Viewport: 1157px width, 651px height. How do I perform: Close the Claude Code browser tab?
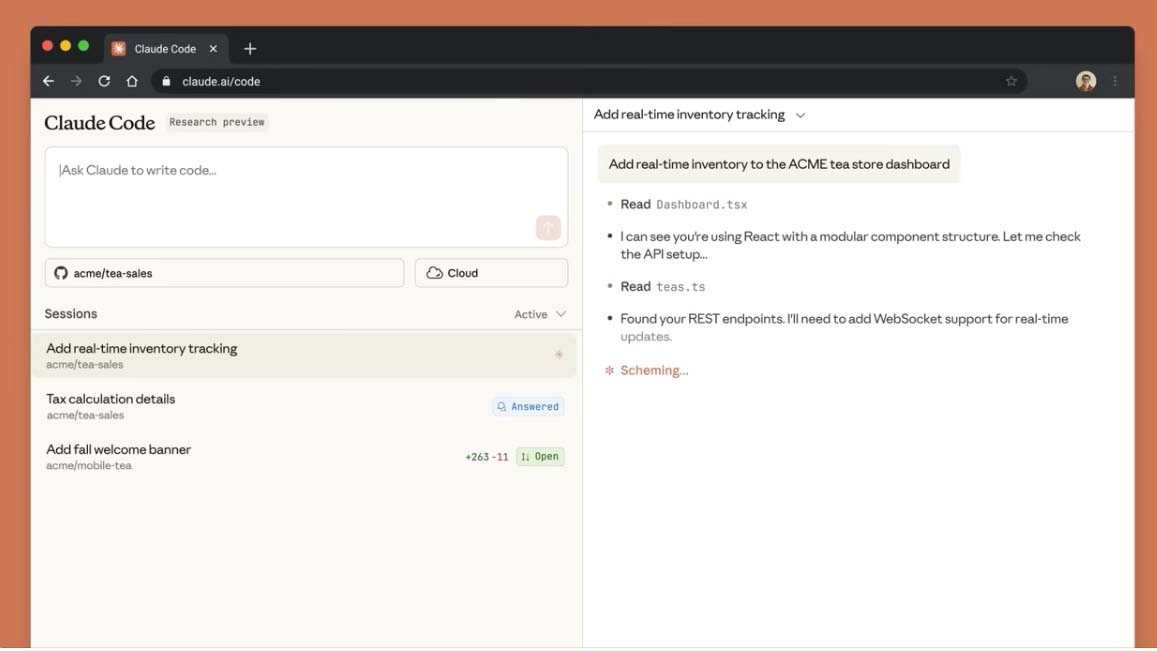(x=213, y=48)
